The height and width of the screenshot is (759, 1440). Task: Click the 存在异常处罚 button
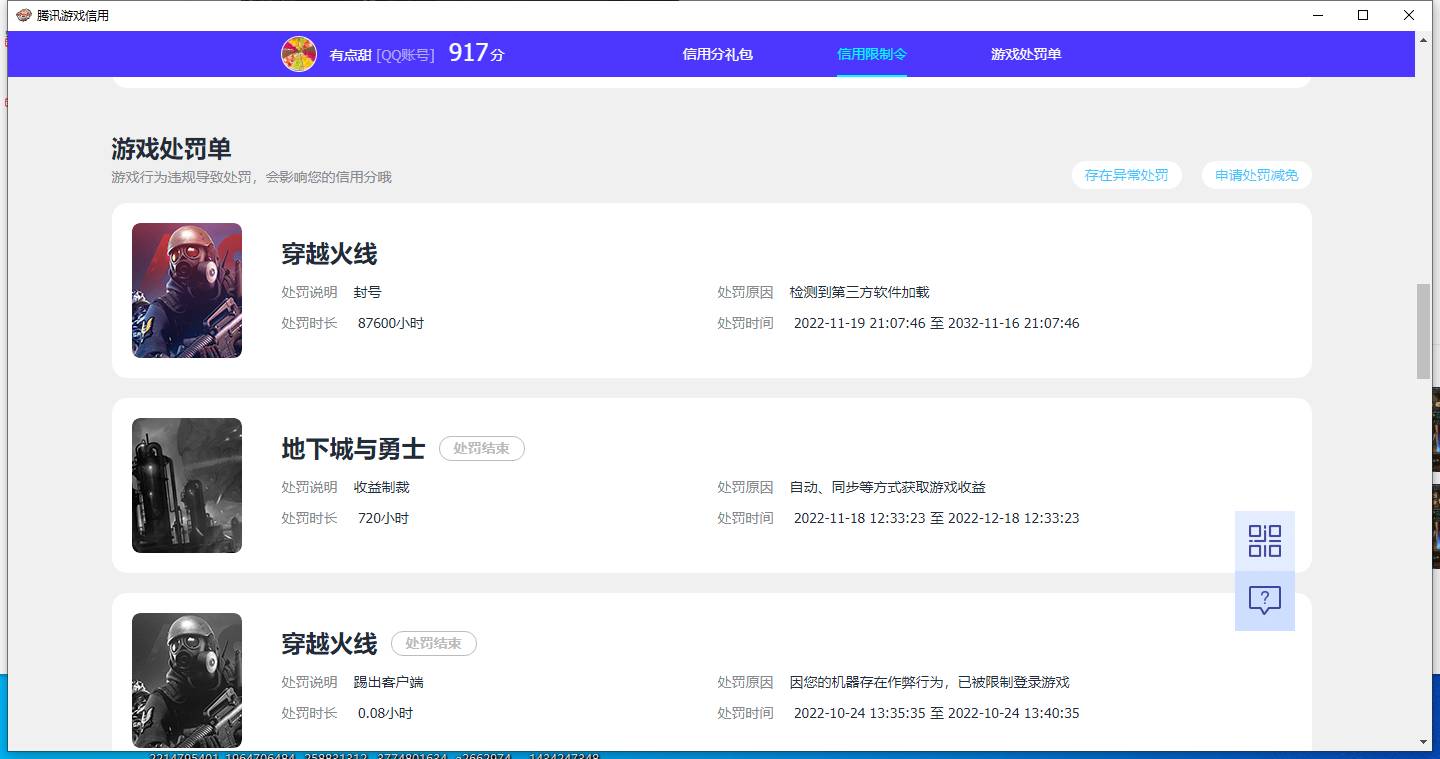coord(1126,174)
